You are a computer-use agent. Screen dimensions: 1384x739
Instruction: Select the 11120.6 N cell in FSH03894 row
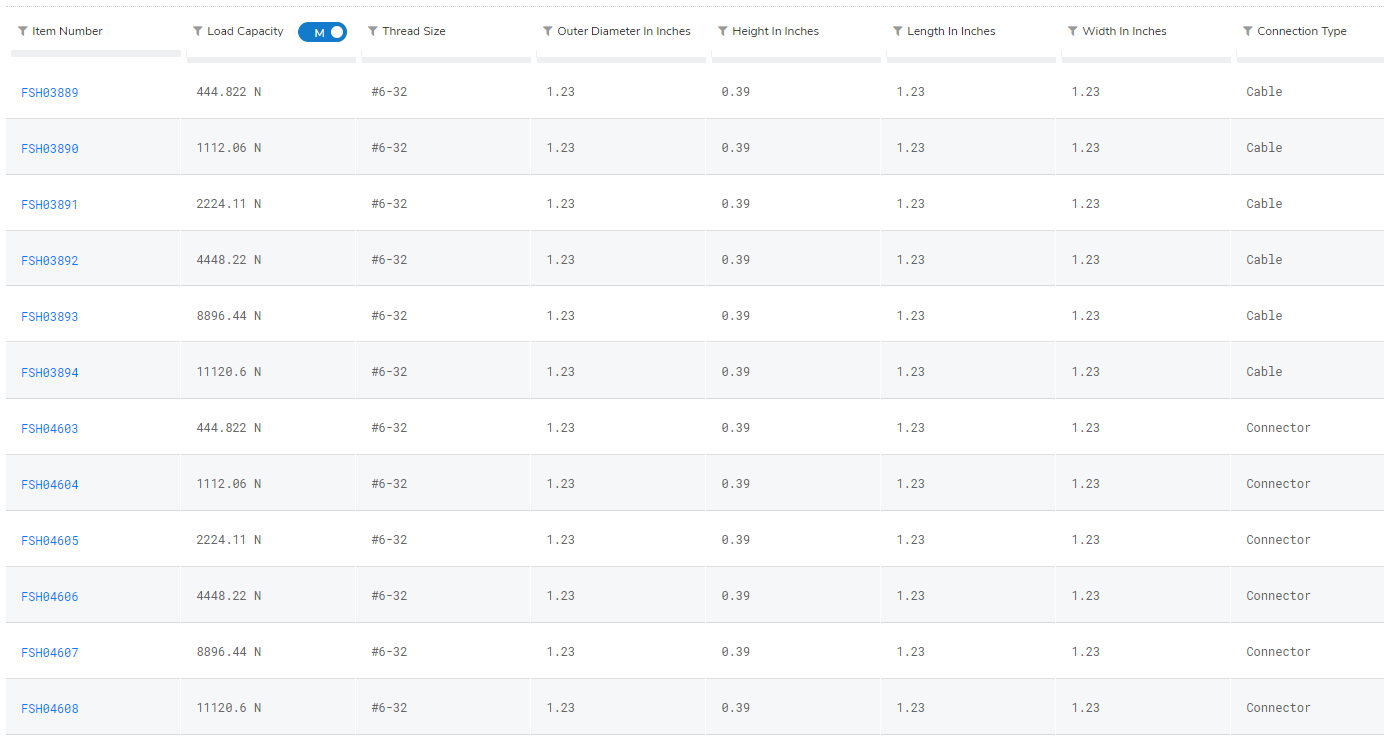pos(229,372)
